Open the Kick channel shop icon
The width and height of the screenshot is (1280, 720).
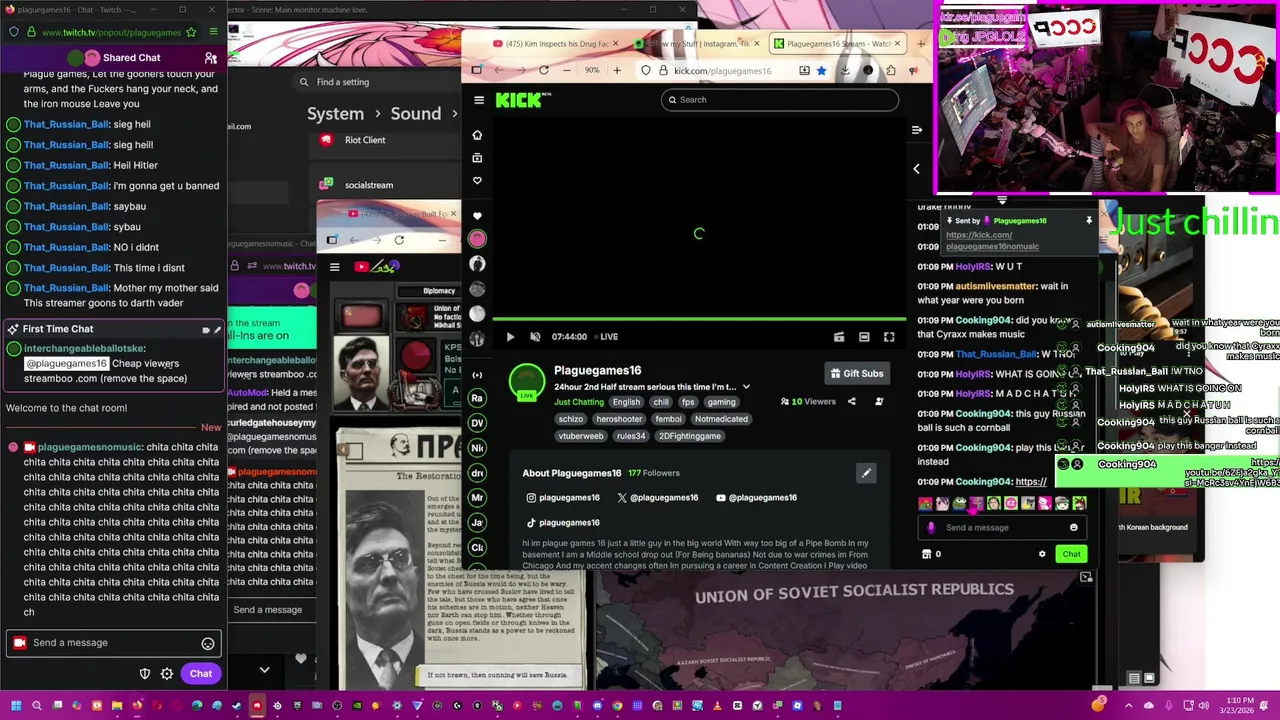coord(926,554)
